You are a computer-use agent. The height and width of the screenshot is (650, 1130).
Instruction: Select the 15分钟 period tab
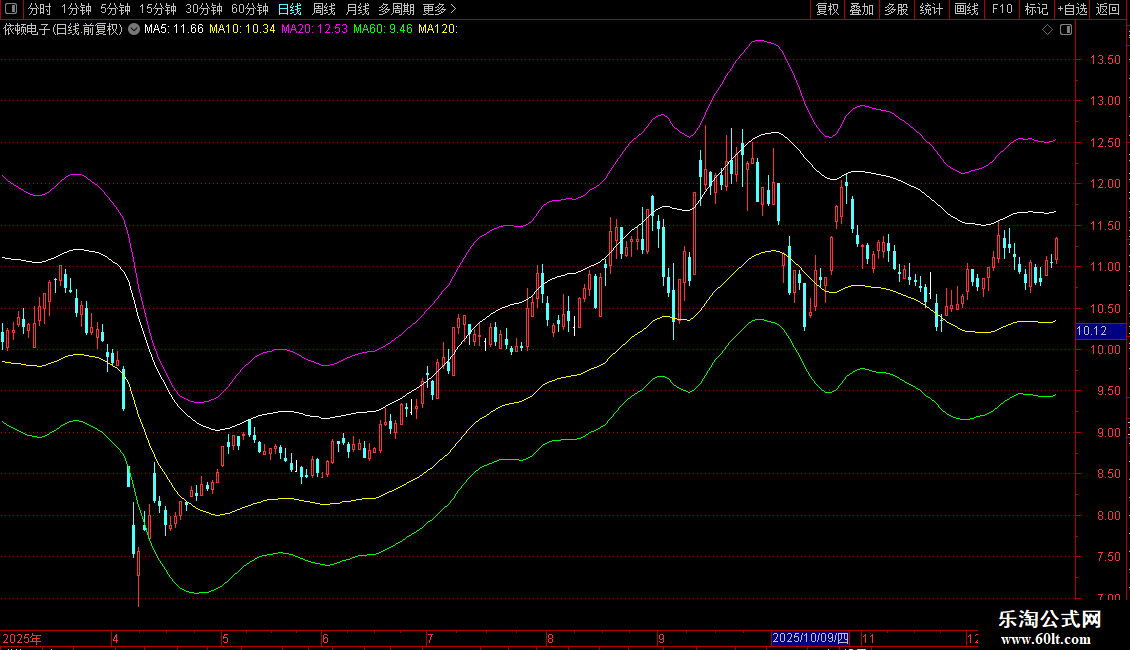pos(157,9)
